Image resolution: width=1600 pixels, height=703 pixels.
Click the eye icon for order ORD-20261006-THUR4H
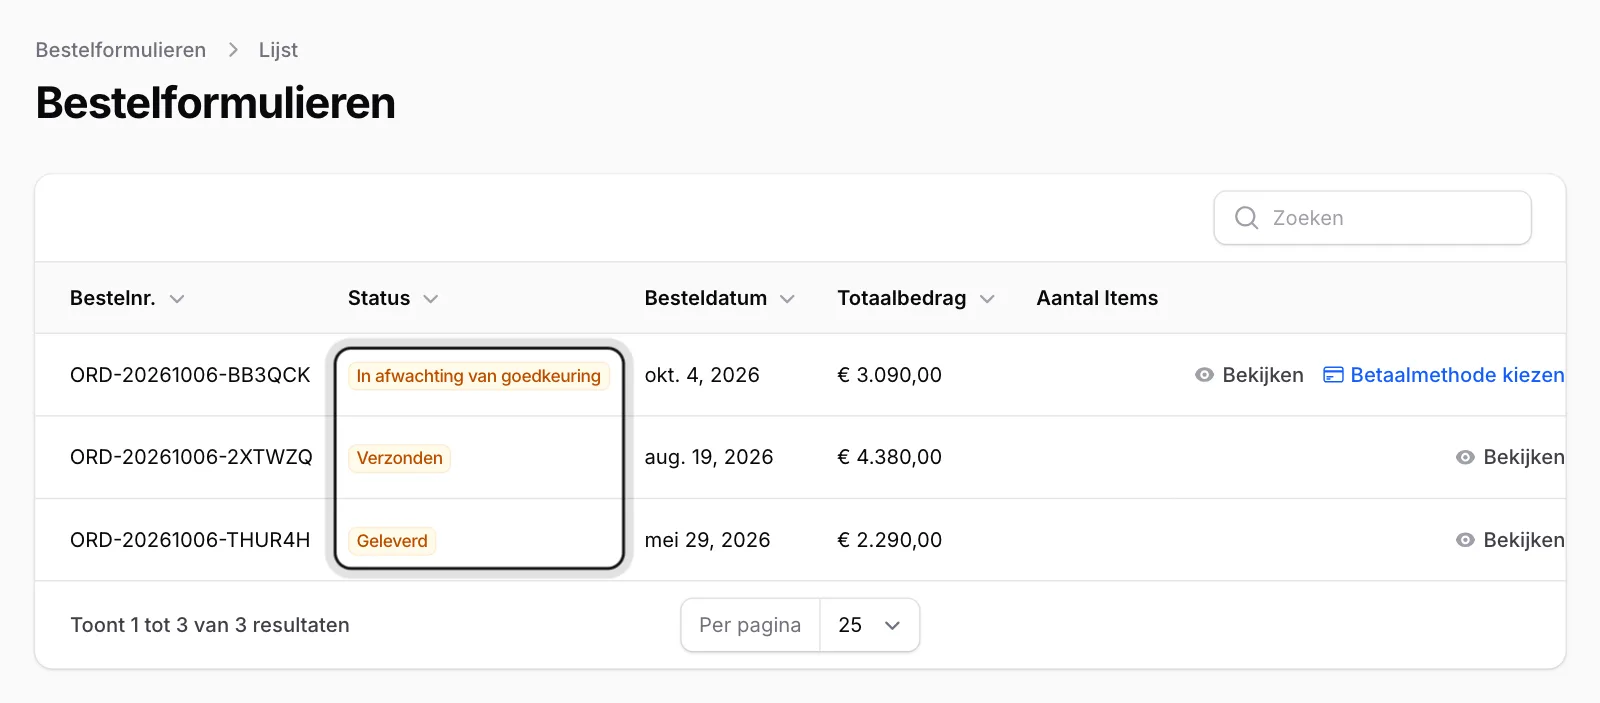(x=1465, y=540)
